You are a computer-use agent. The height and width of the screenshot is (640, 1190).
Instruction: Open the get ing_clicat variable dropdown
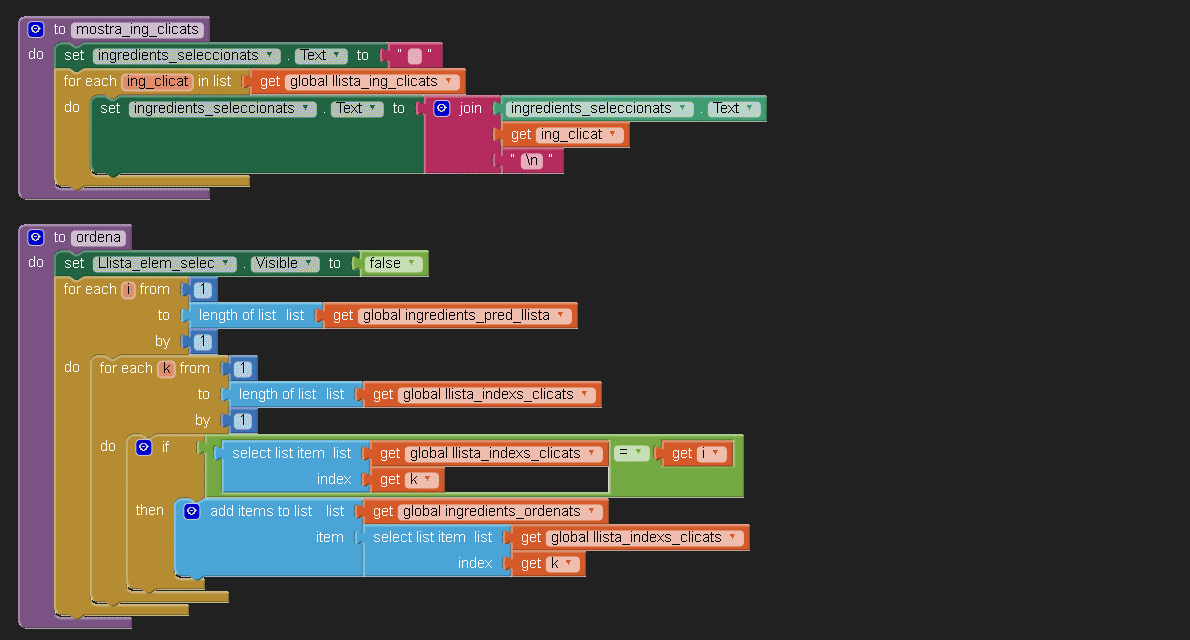(x=611, y=134)
